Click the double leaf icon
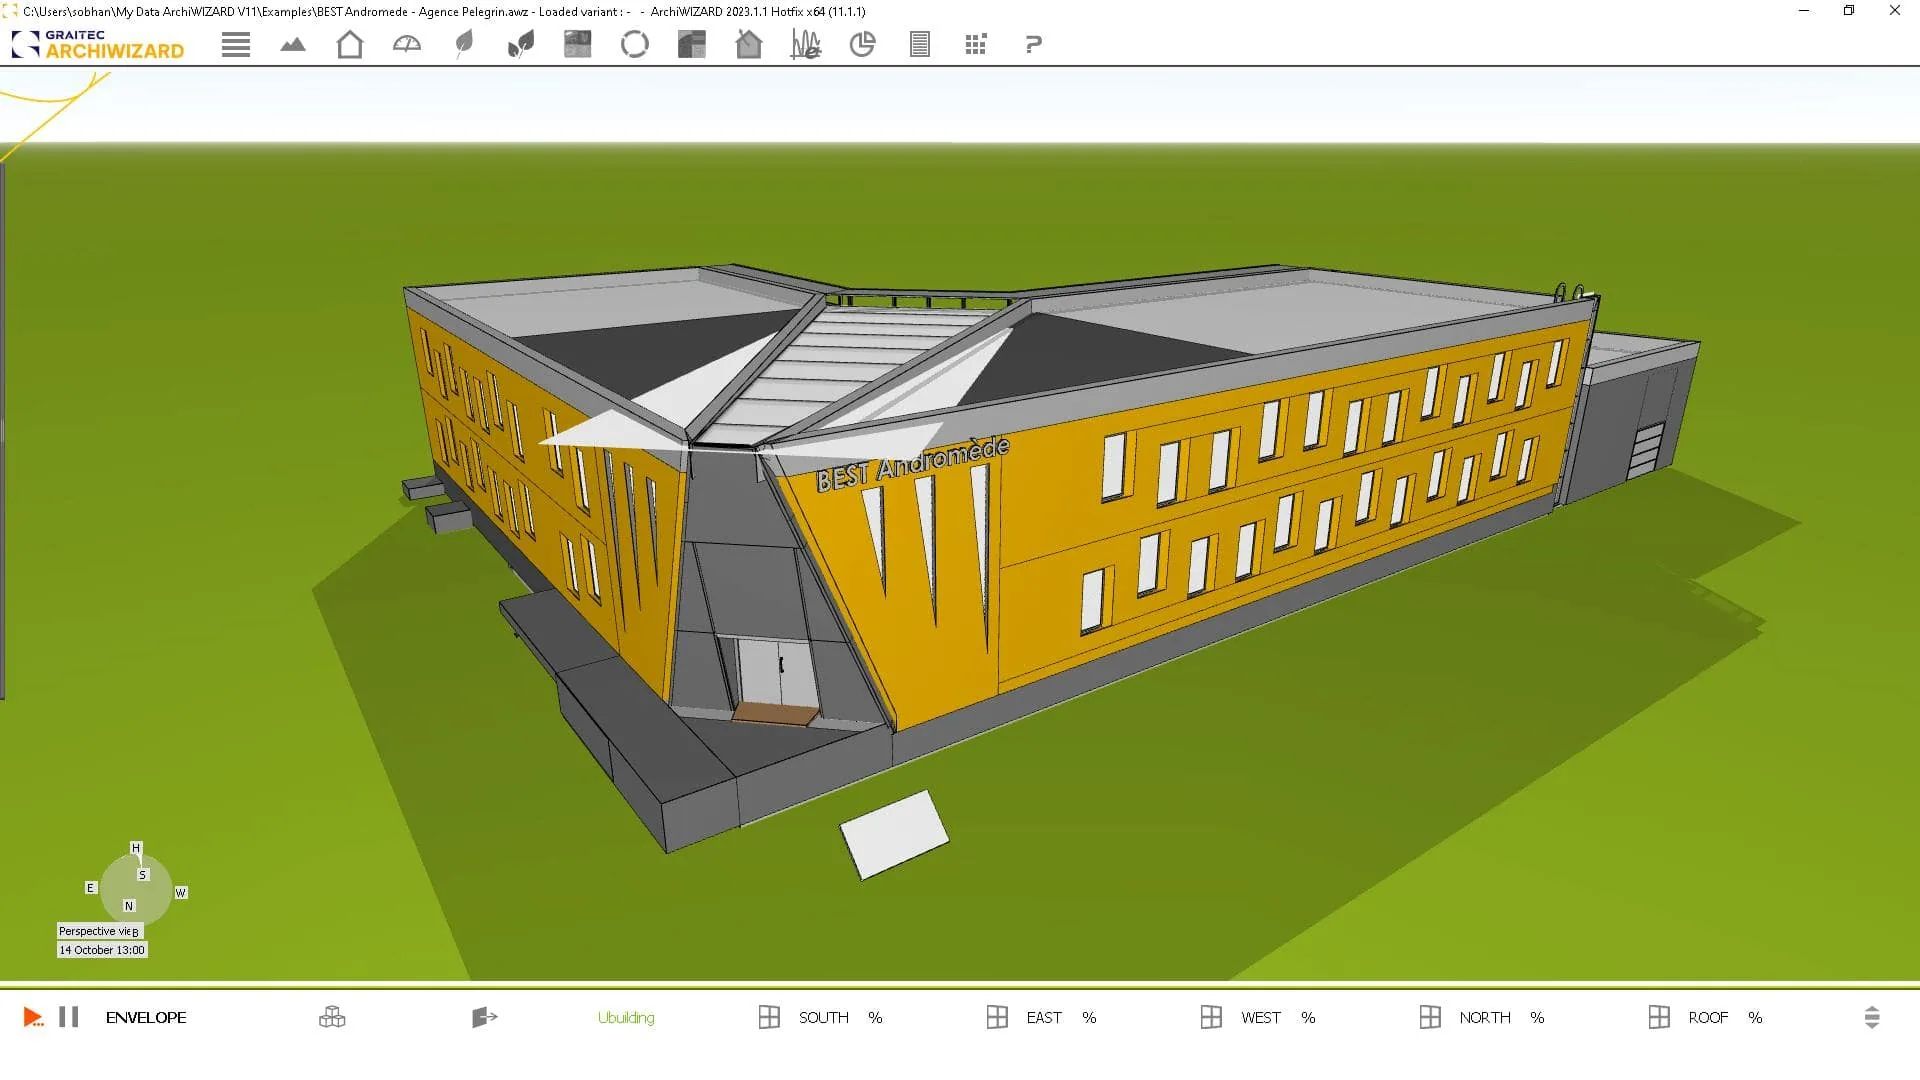 click(x=521, y=45)
